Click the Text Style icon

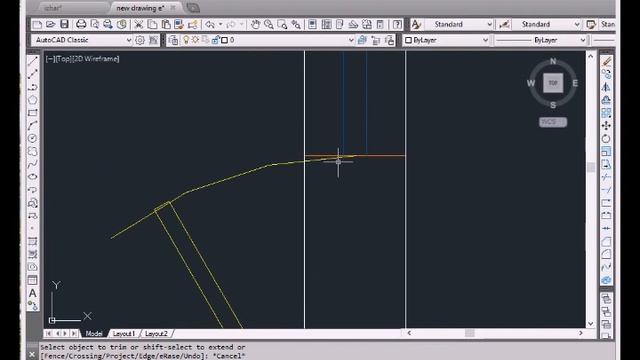point(416,24)
